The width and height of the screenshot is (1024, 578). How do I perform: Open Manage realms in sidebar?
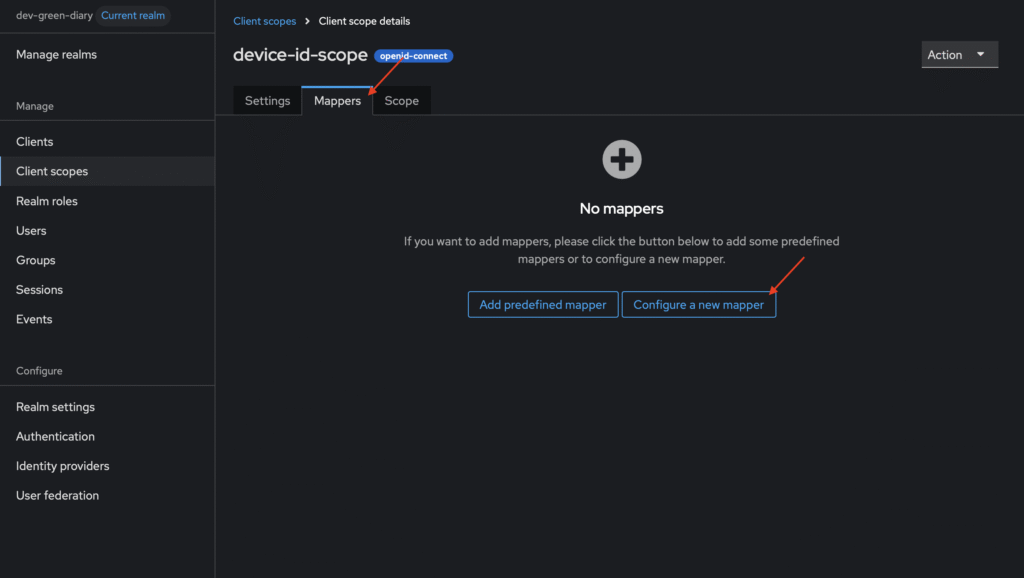tap(57, 55)
